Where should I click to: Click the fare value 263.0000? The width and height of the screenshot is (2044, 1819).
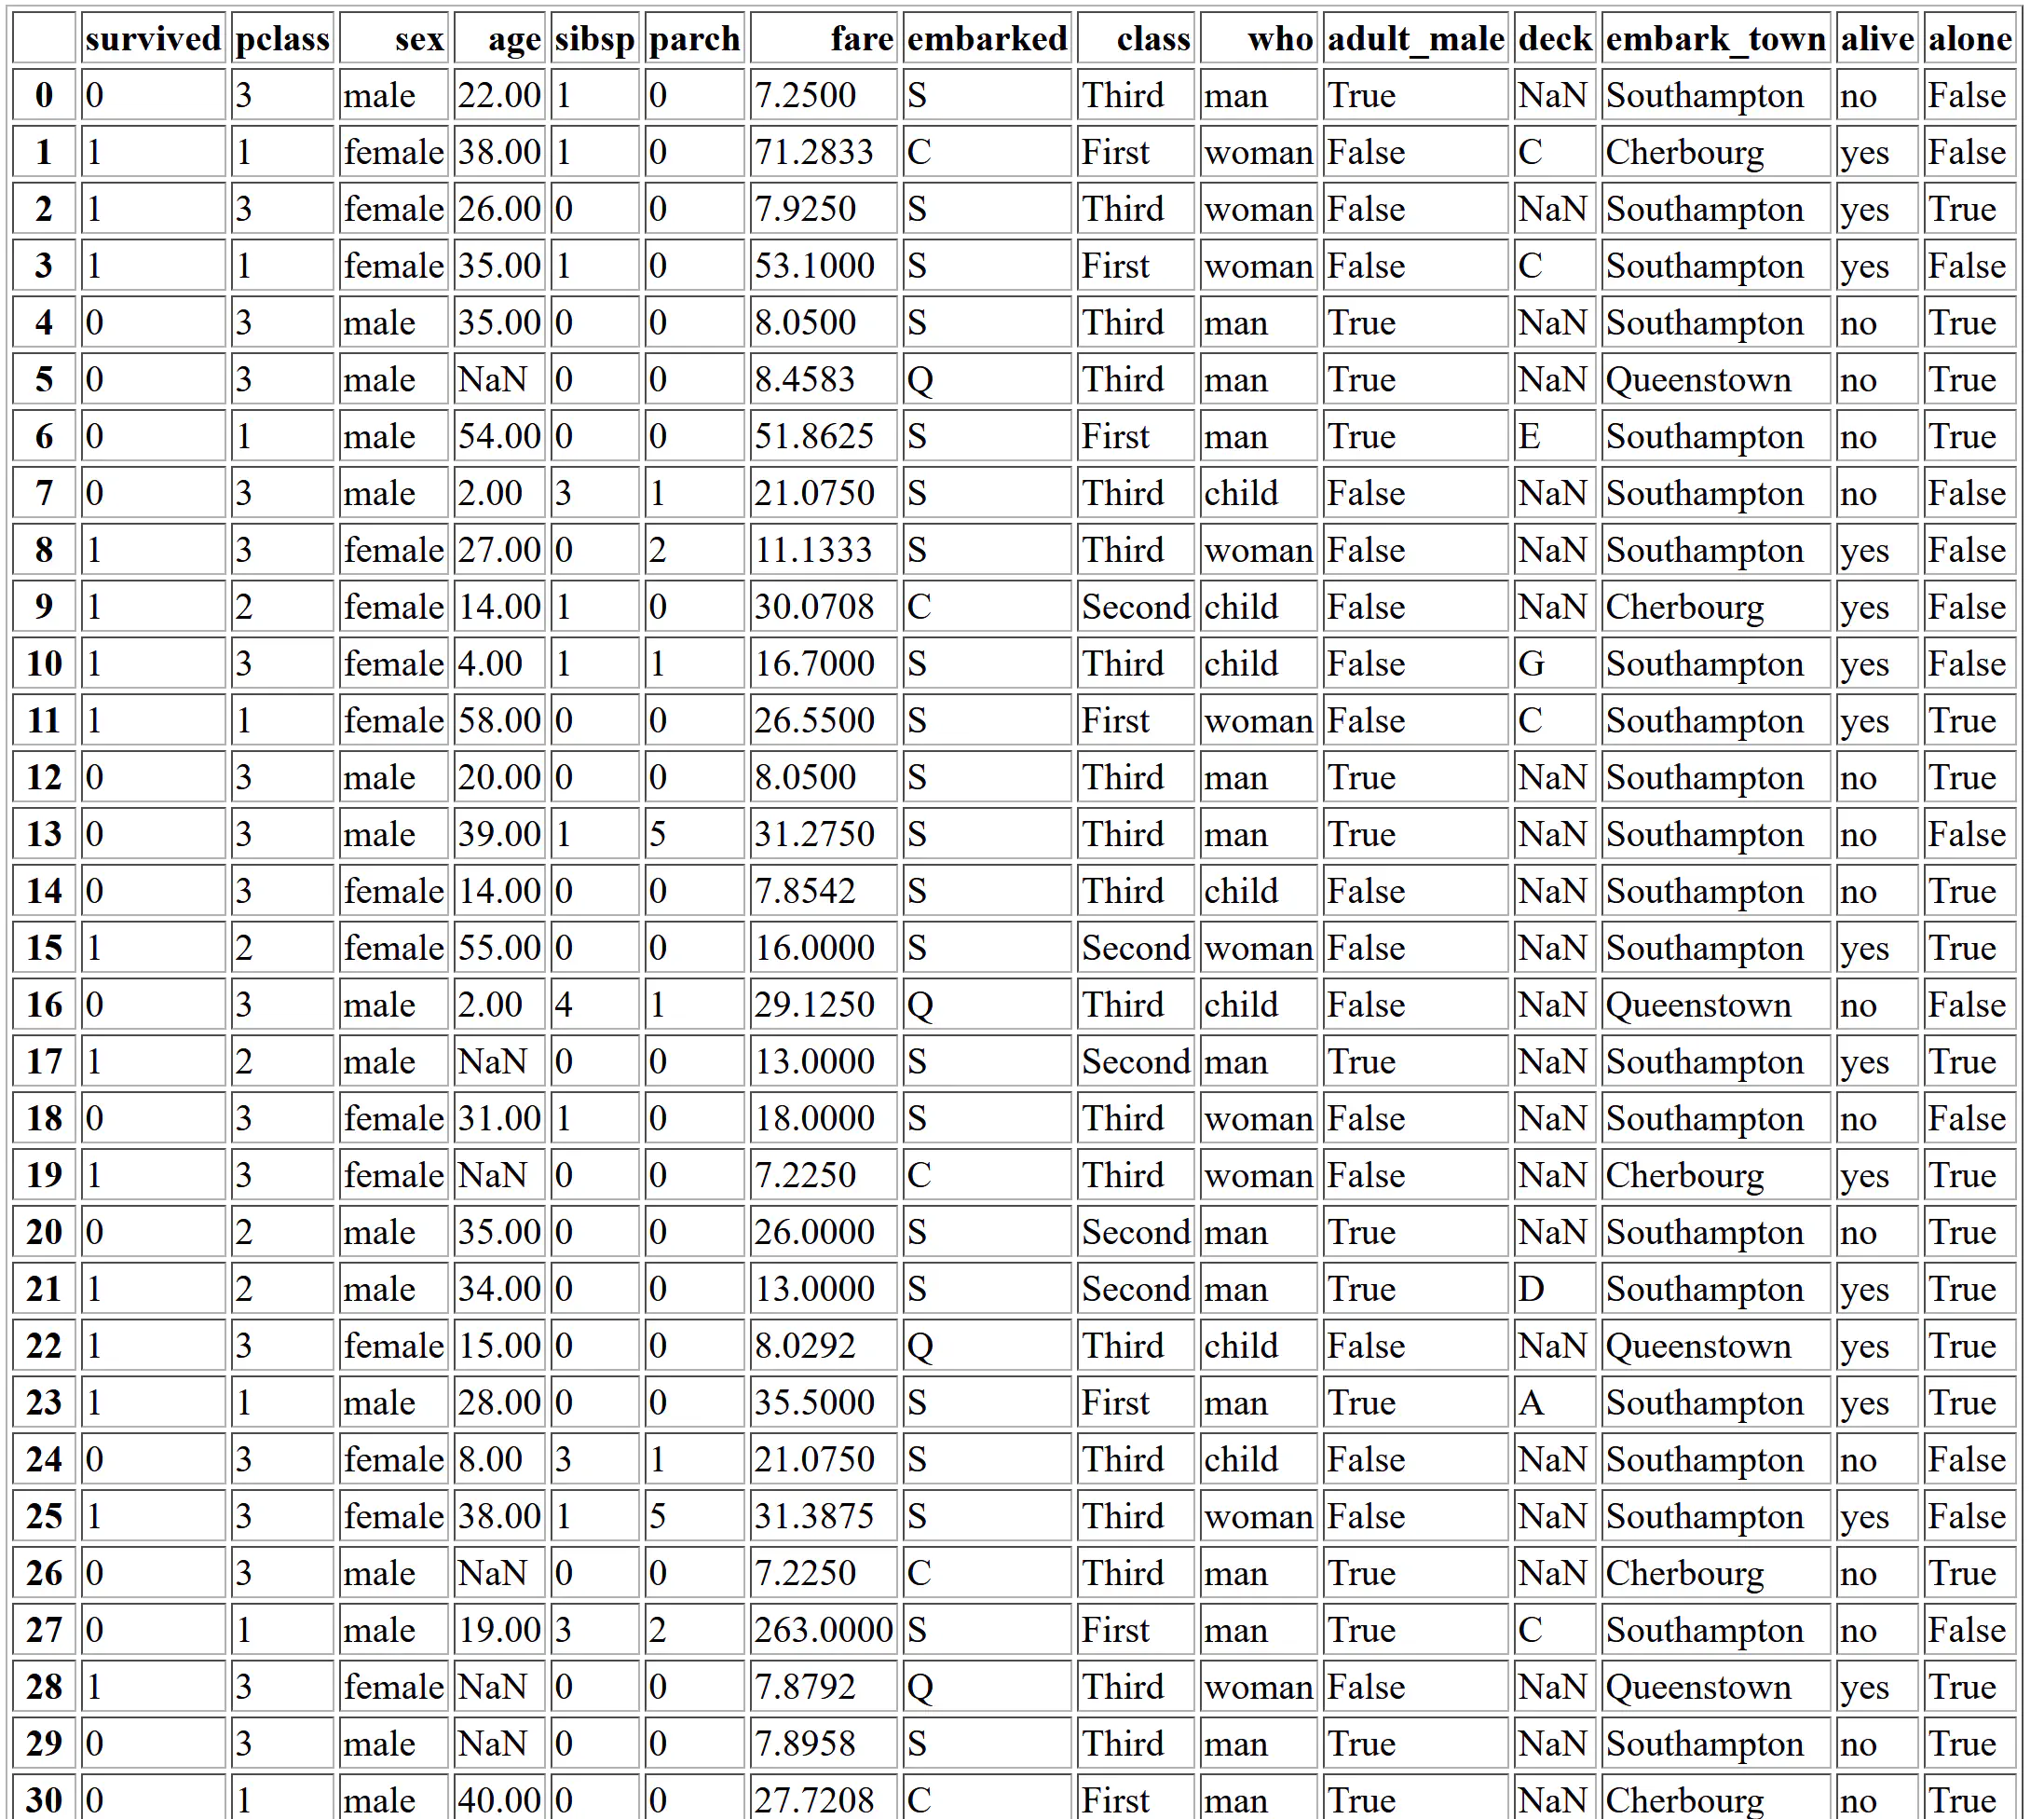(823, 1630)
